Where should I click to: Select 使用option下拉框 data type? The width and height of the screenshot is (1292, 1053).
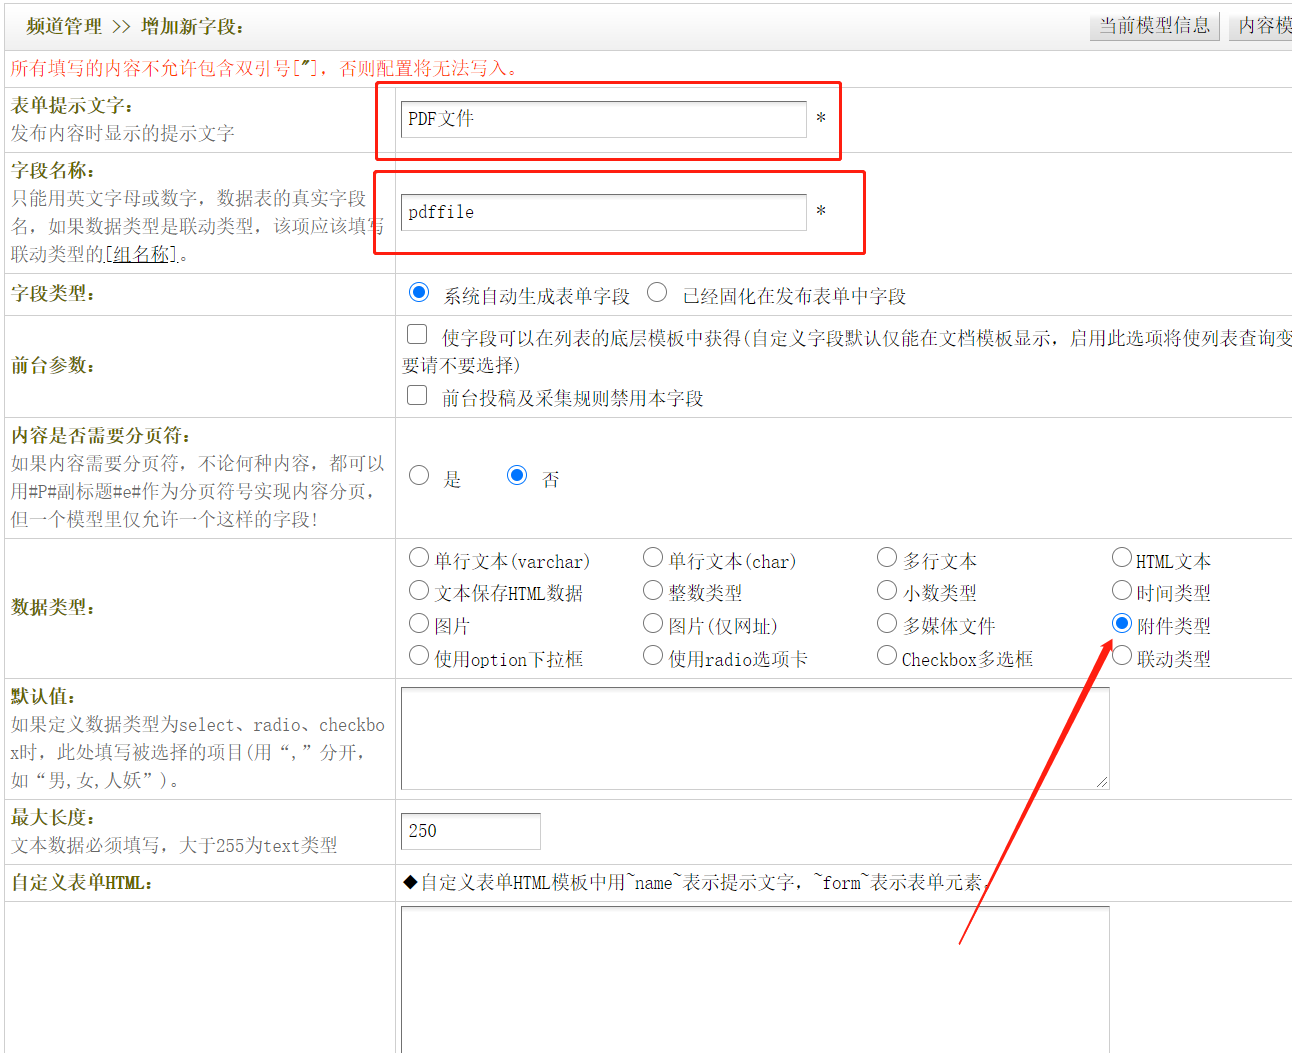[419, 655]
